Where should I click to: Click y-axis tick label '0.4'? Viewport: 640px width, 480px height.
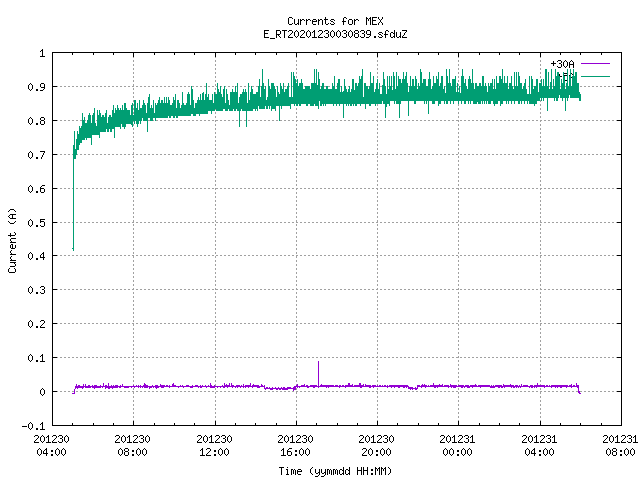coord(36,256)
